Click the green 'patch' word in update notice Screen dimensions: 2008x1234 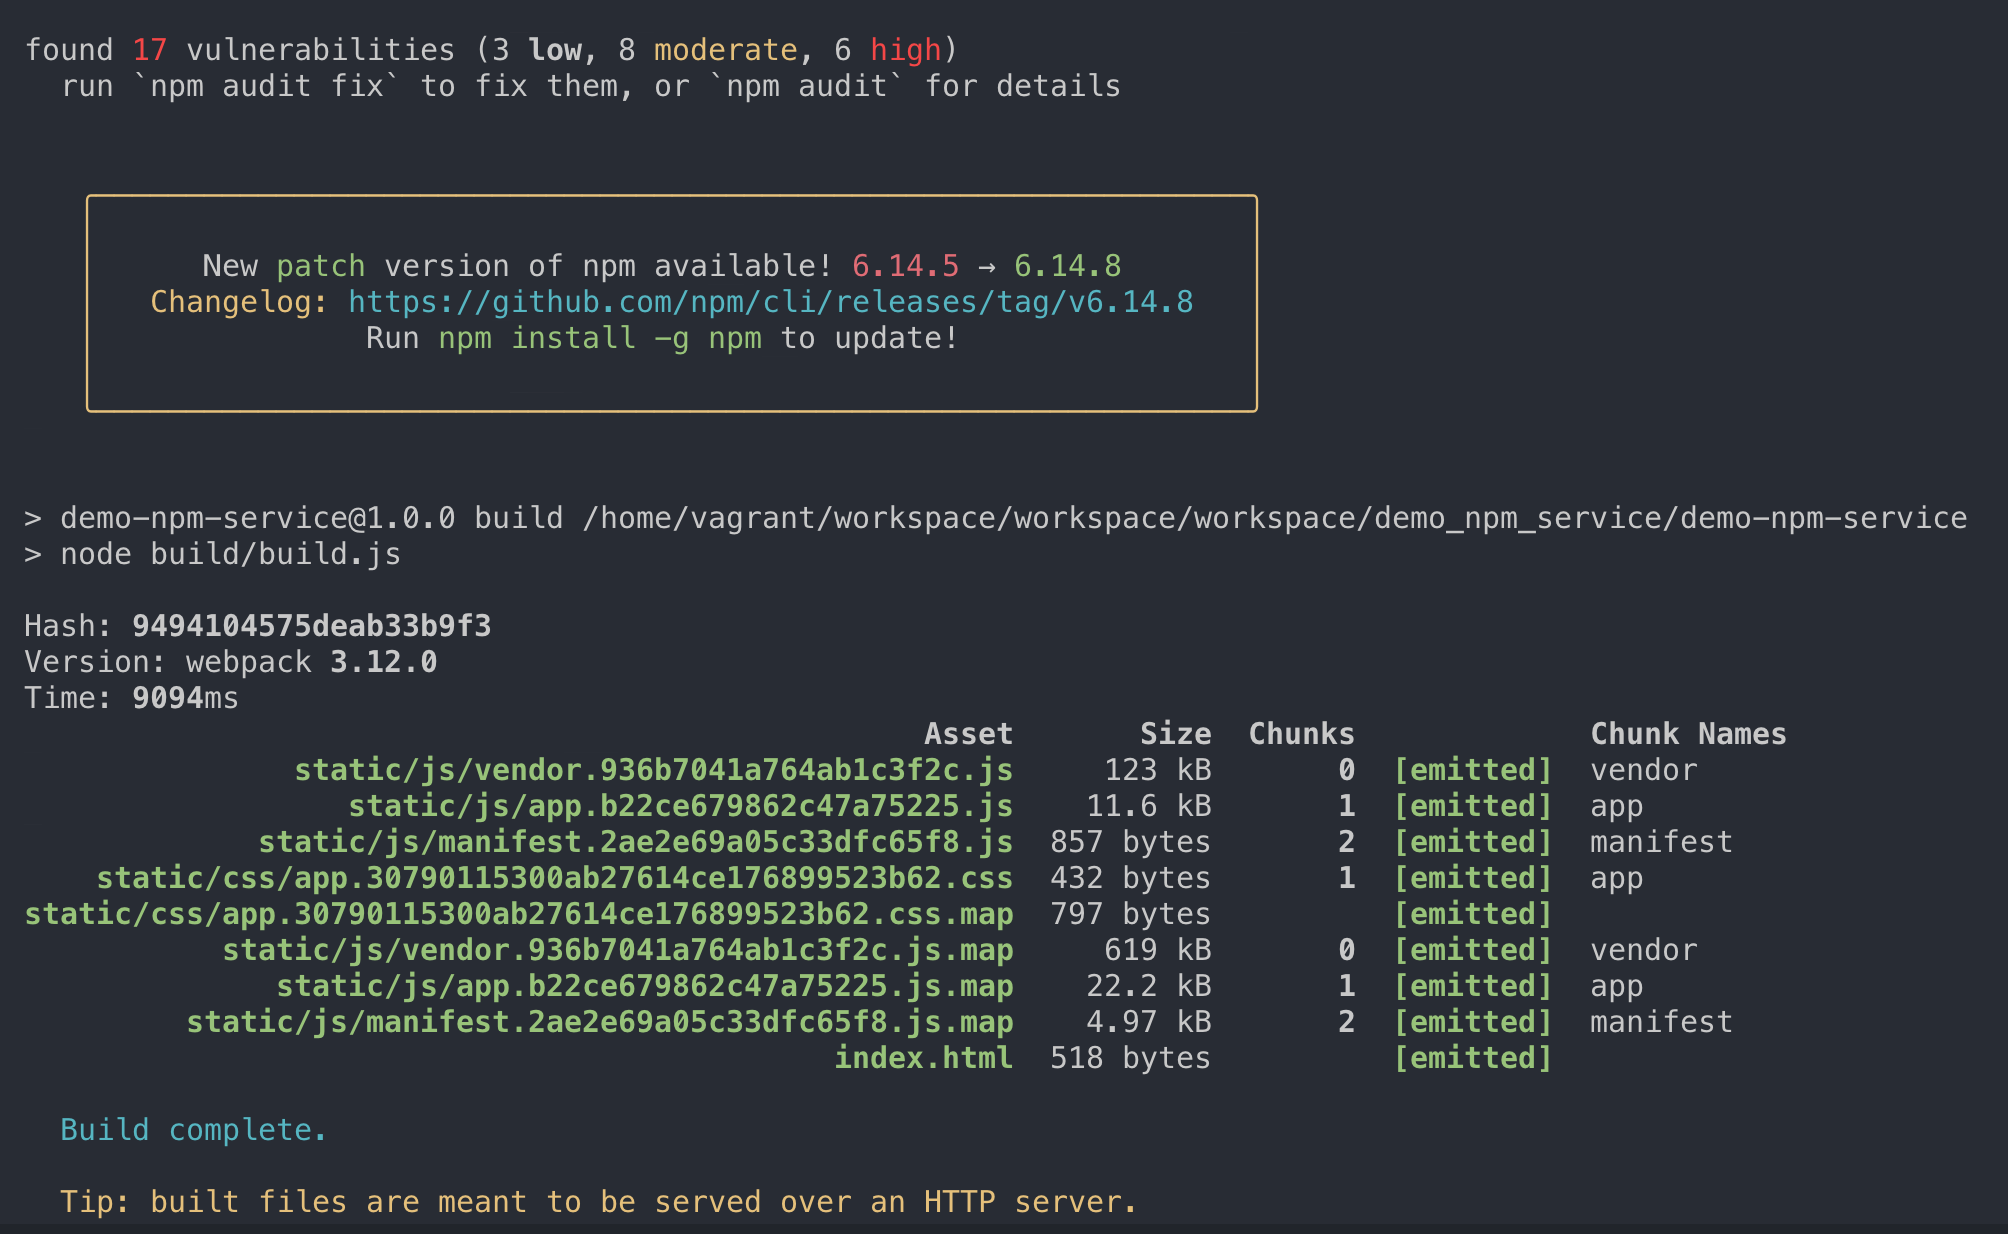coord(320,266)
